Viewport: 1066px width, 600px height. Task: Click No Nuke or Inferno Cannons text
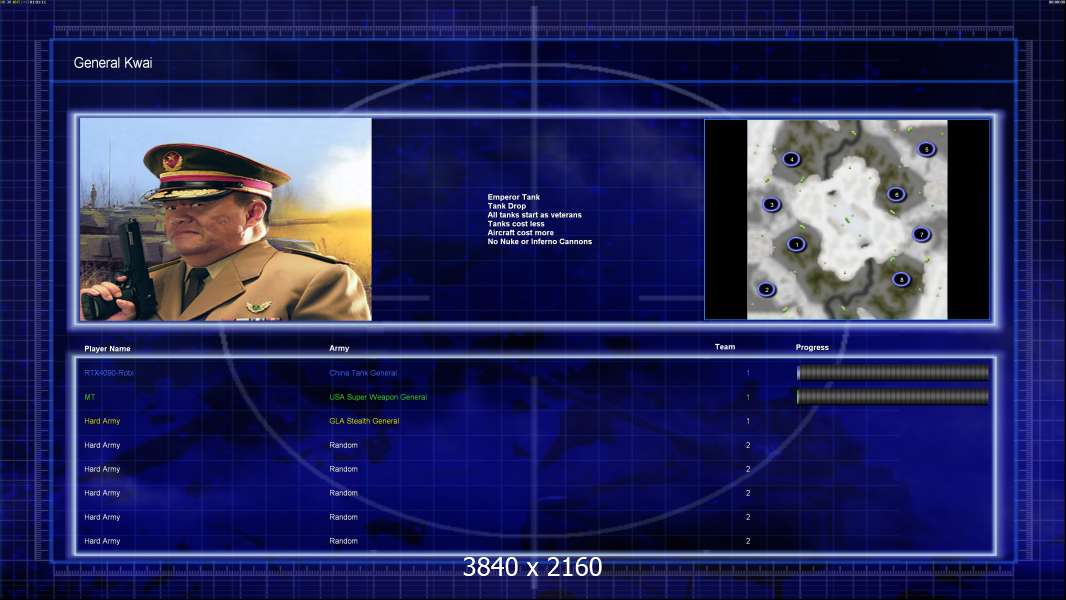point(540,241)
